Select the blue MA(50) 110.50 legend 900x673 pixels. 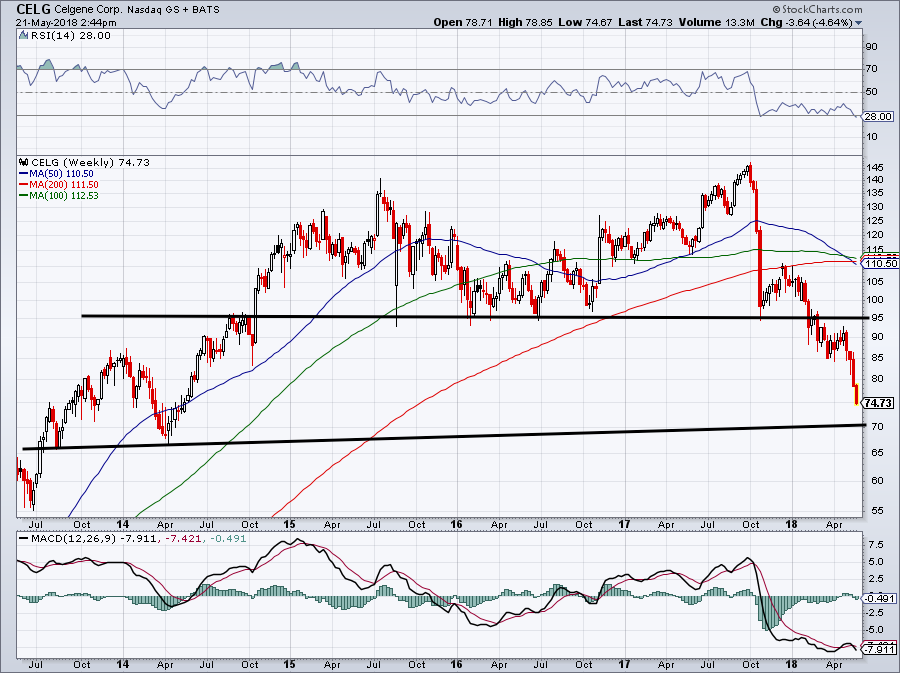56,173
